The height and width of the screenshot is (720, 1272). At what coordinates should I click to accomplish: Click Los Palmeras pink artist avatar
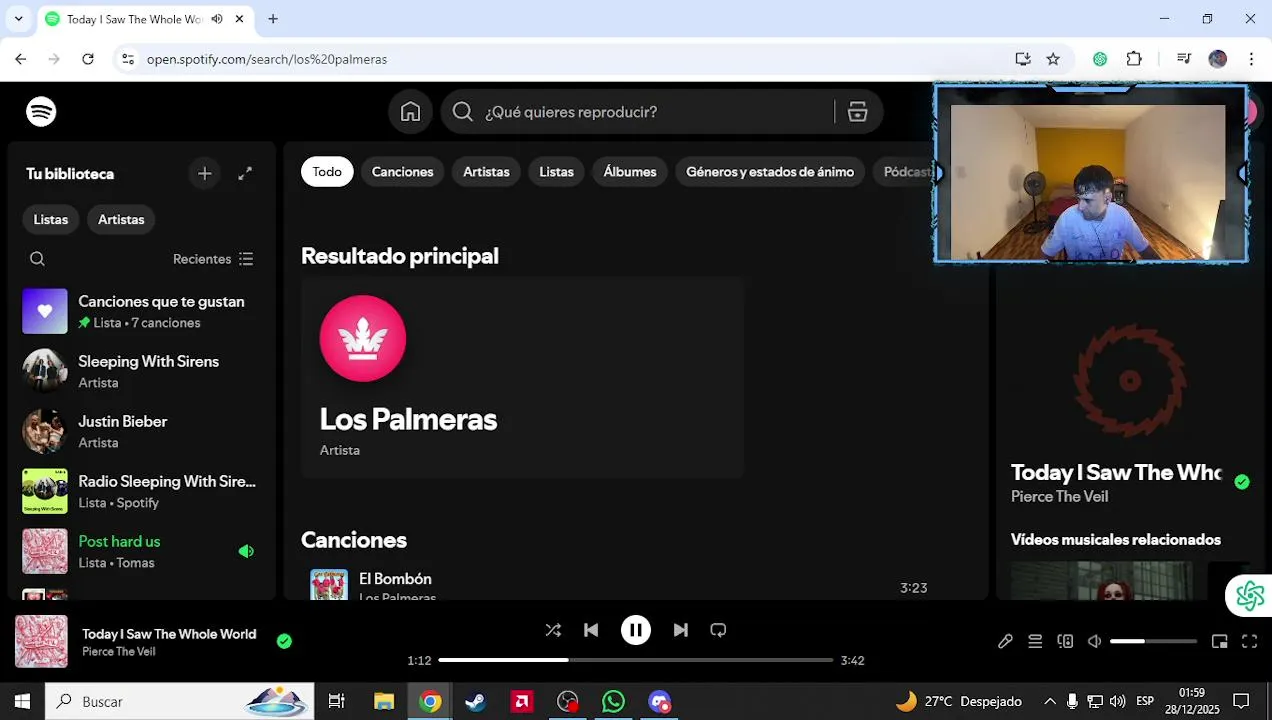point(363,338)
